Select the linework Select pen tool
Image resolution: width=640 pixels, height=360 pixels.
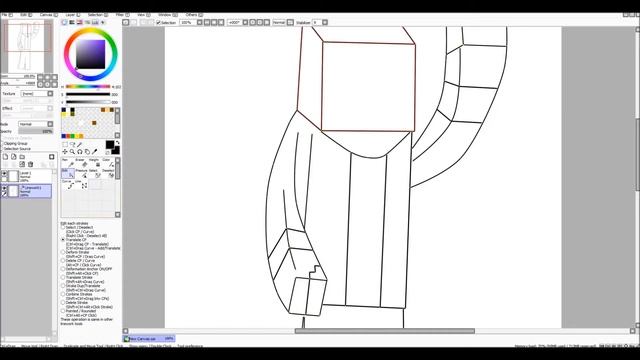pyautogui.click(x=94, y=173)
